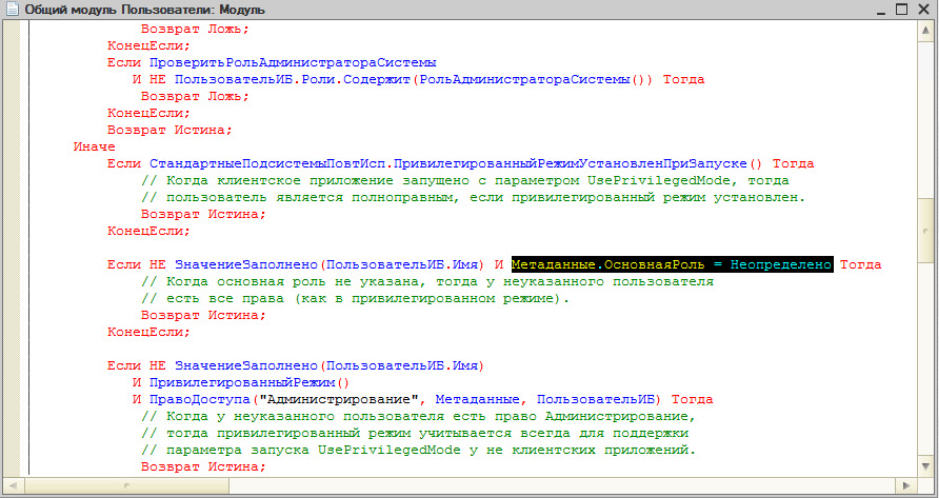Close the Пользователи module window

(x=925, y=9)
